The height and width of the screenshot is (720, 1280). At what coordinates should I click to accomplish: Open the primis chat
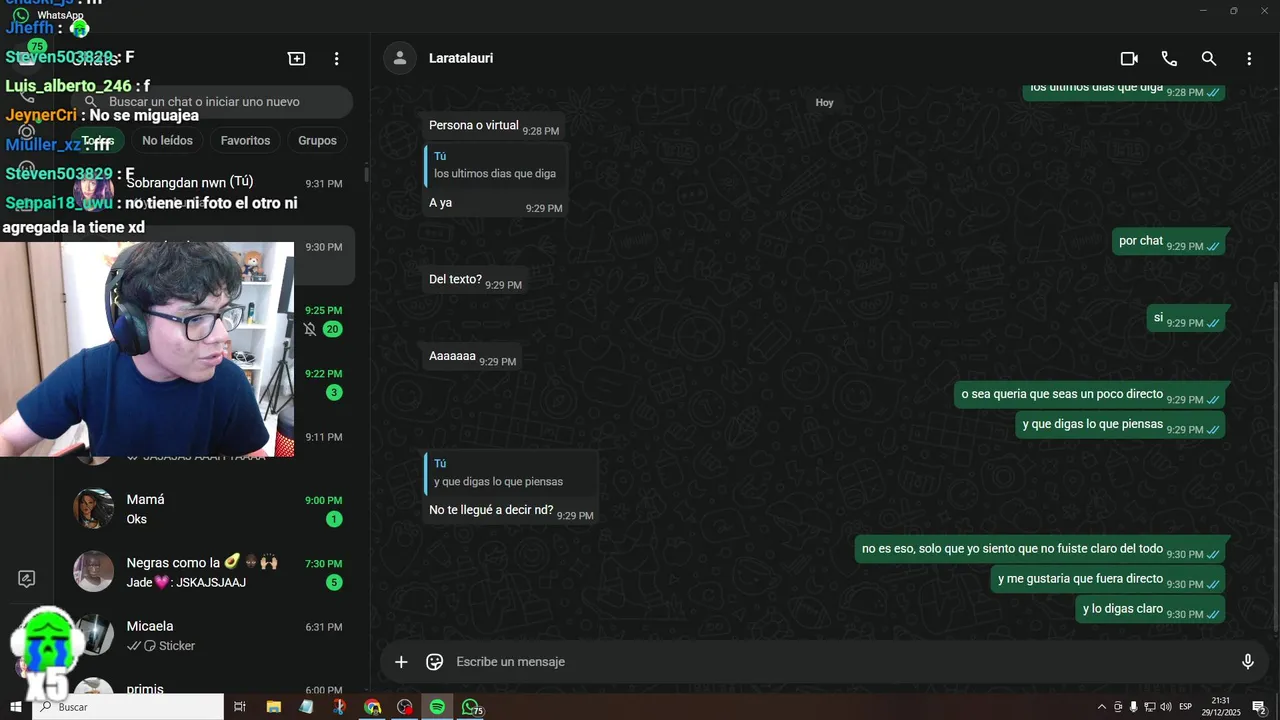[213, 686]
